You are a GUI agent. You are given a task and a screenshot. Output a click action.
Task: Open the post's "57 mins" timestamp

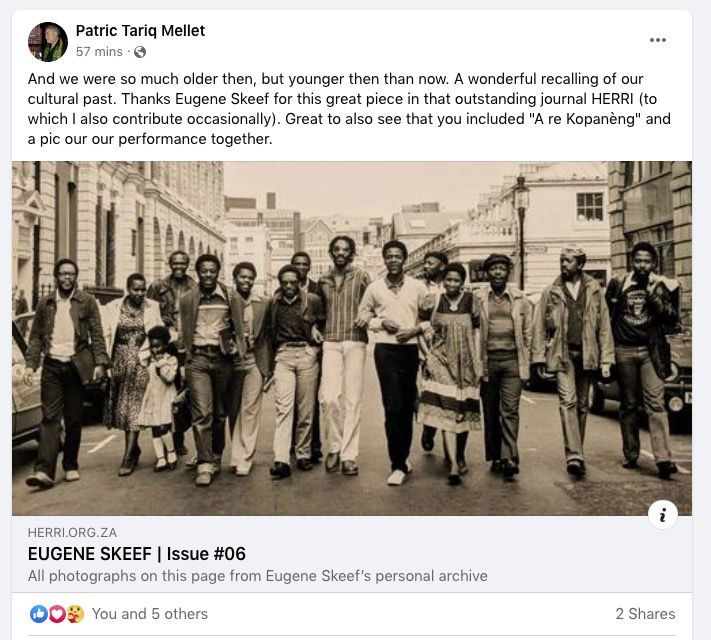coord(99,52)
